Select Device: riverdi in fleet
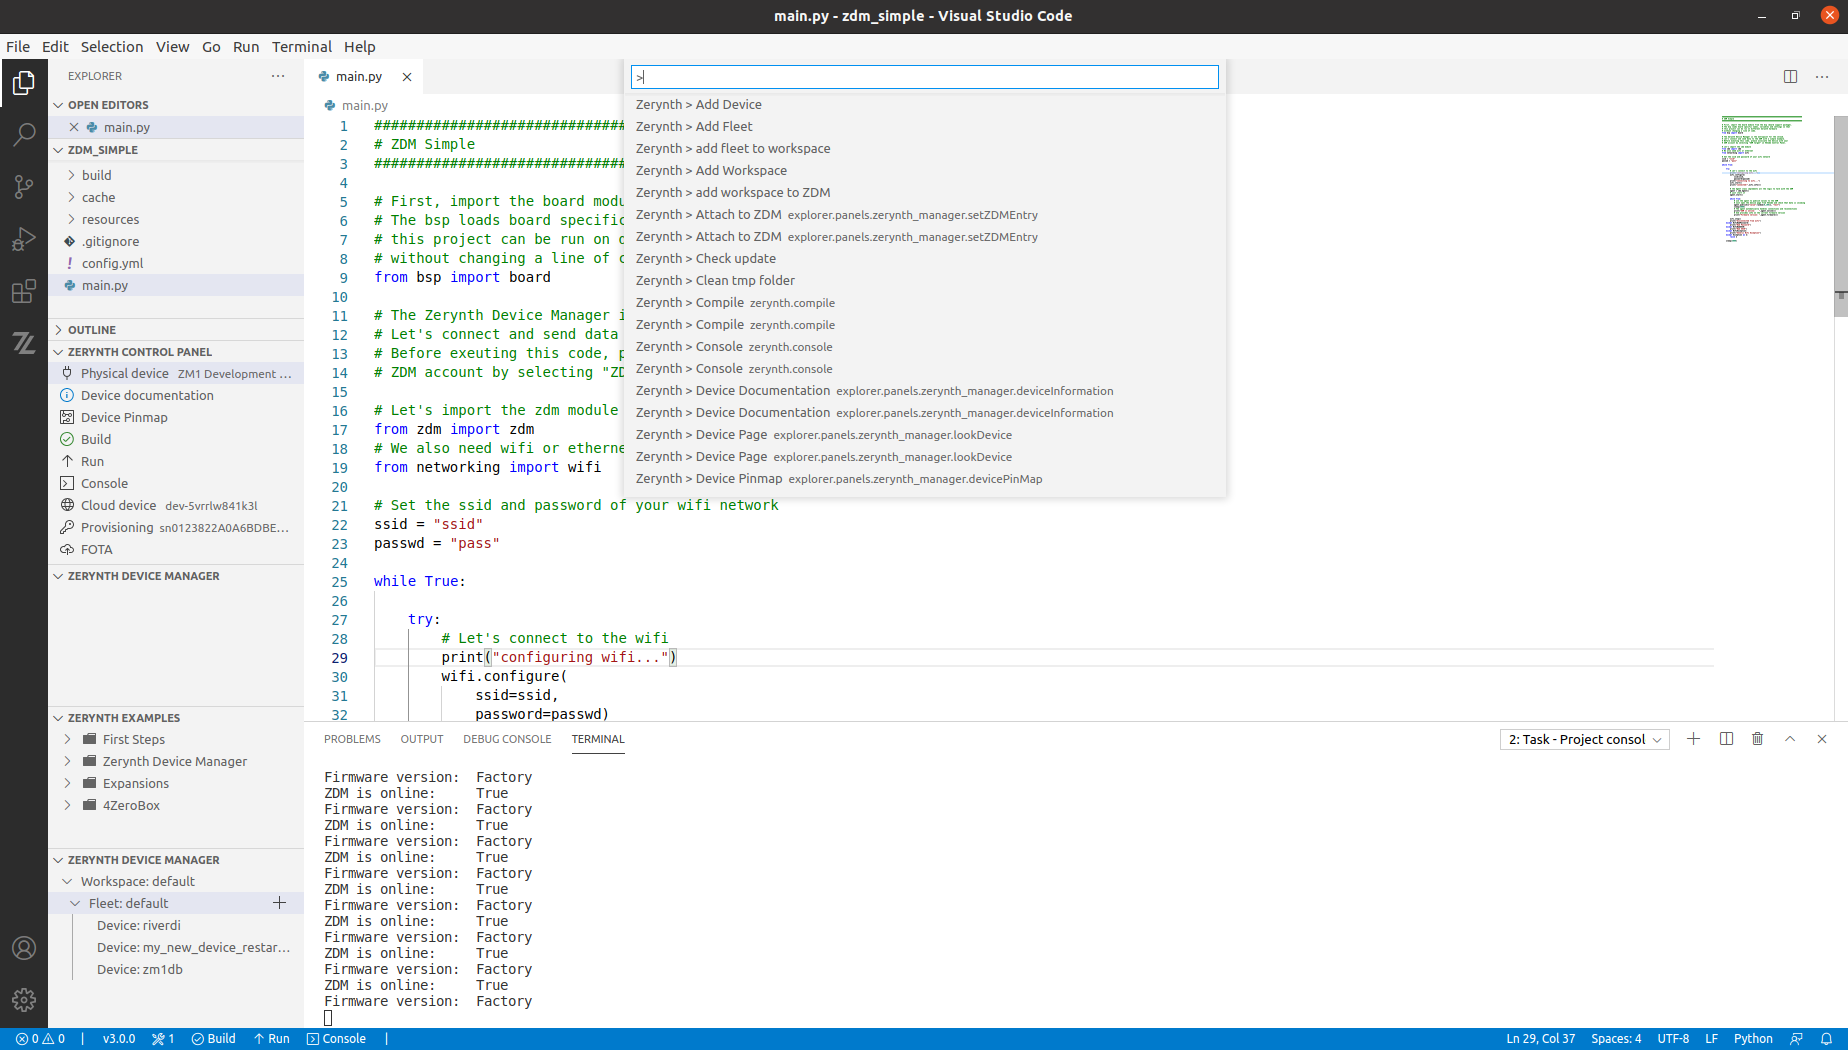The image size is (1848, 1050). coord(176,925)
